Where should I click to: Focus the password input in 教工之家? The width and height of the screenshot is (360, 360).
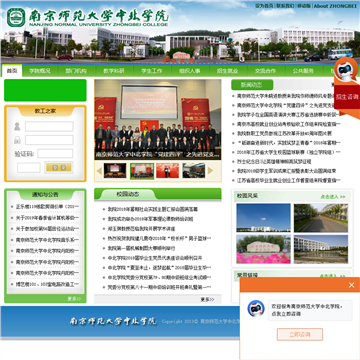pyautogui.click(x=49, y=140)
